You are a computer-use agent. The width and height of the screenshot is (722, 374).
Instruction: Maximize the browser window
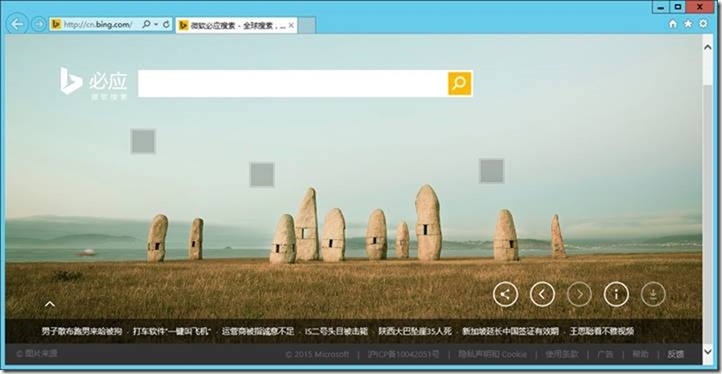point(678,7)
